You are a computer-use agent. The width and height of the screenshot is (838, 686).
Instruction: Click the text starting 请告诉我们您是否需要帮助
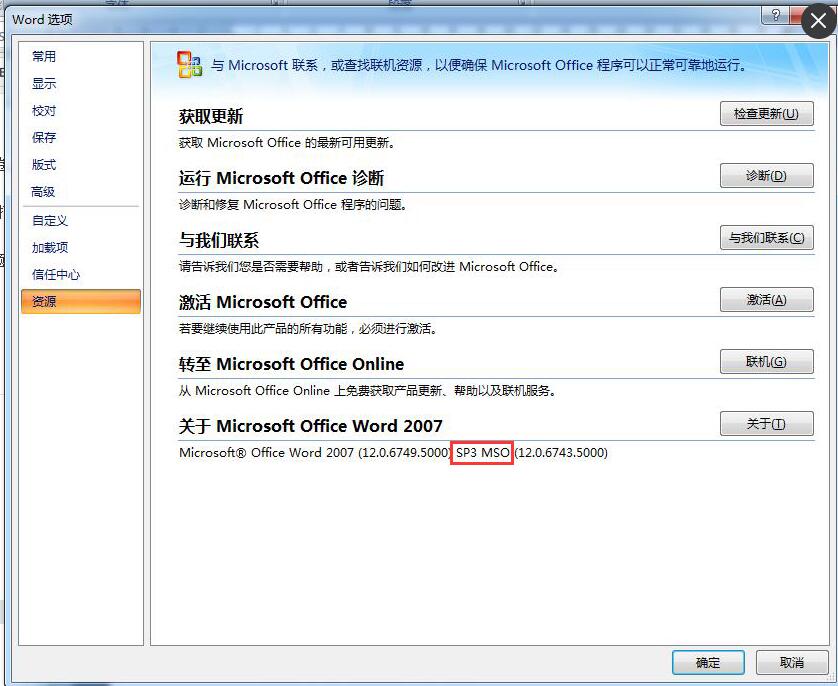pos(369,267)
